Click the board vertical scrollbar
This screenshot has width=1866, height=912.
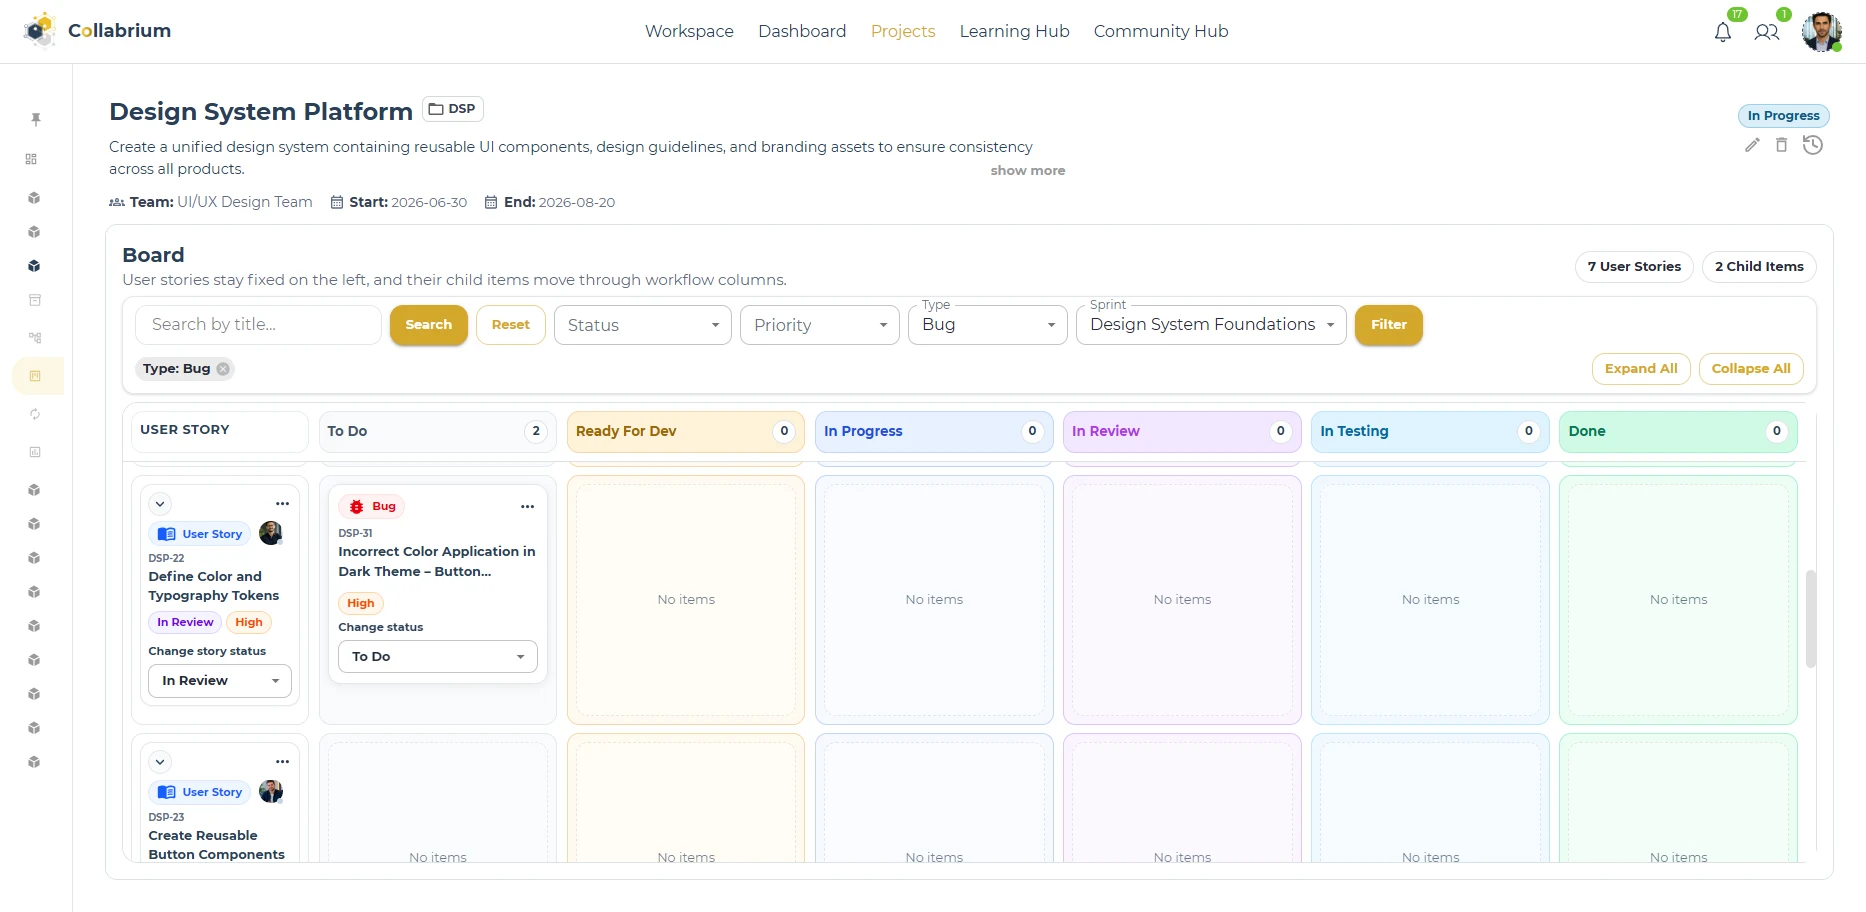point(1811,619)
